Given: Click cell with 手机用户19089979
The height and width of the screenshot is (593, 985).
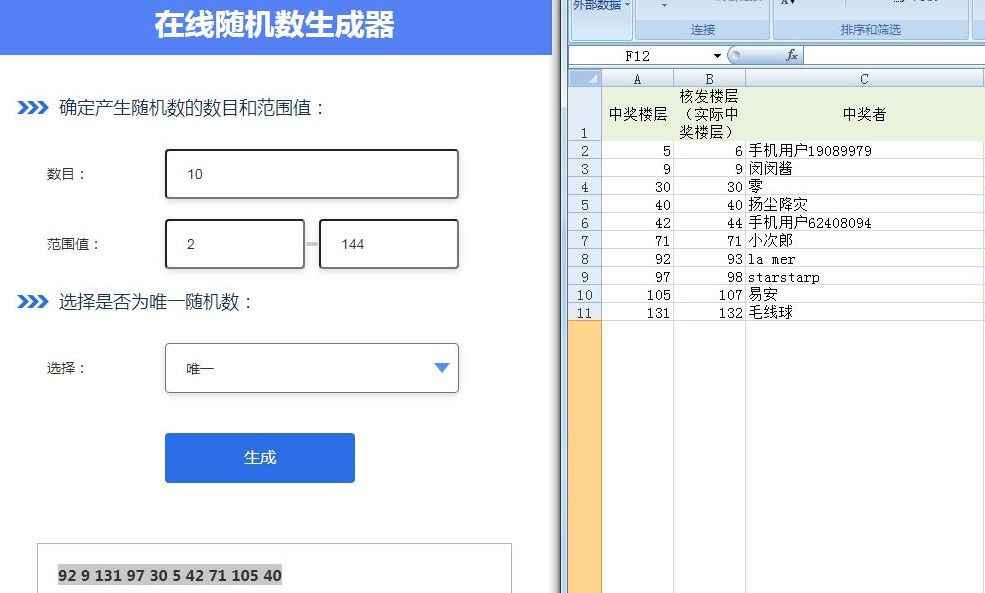Looking at the screenshot, I should point(864,151).
